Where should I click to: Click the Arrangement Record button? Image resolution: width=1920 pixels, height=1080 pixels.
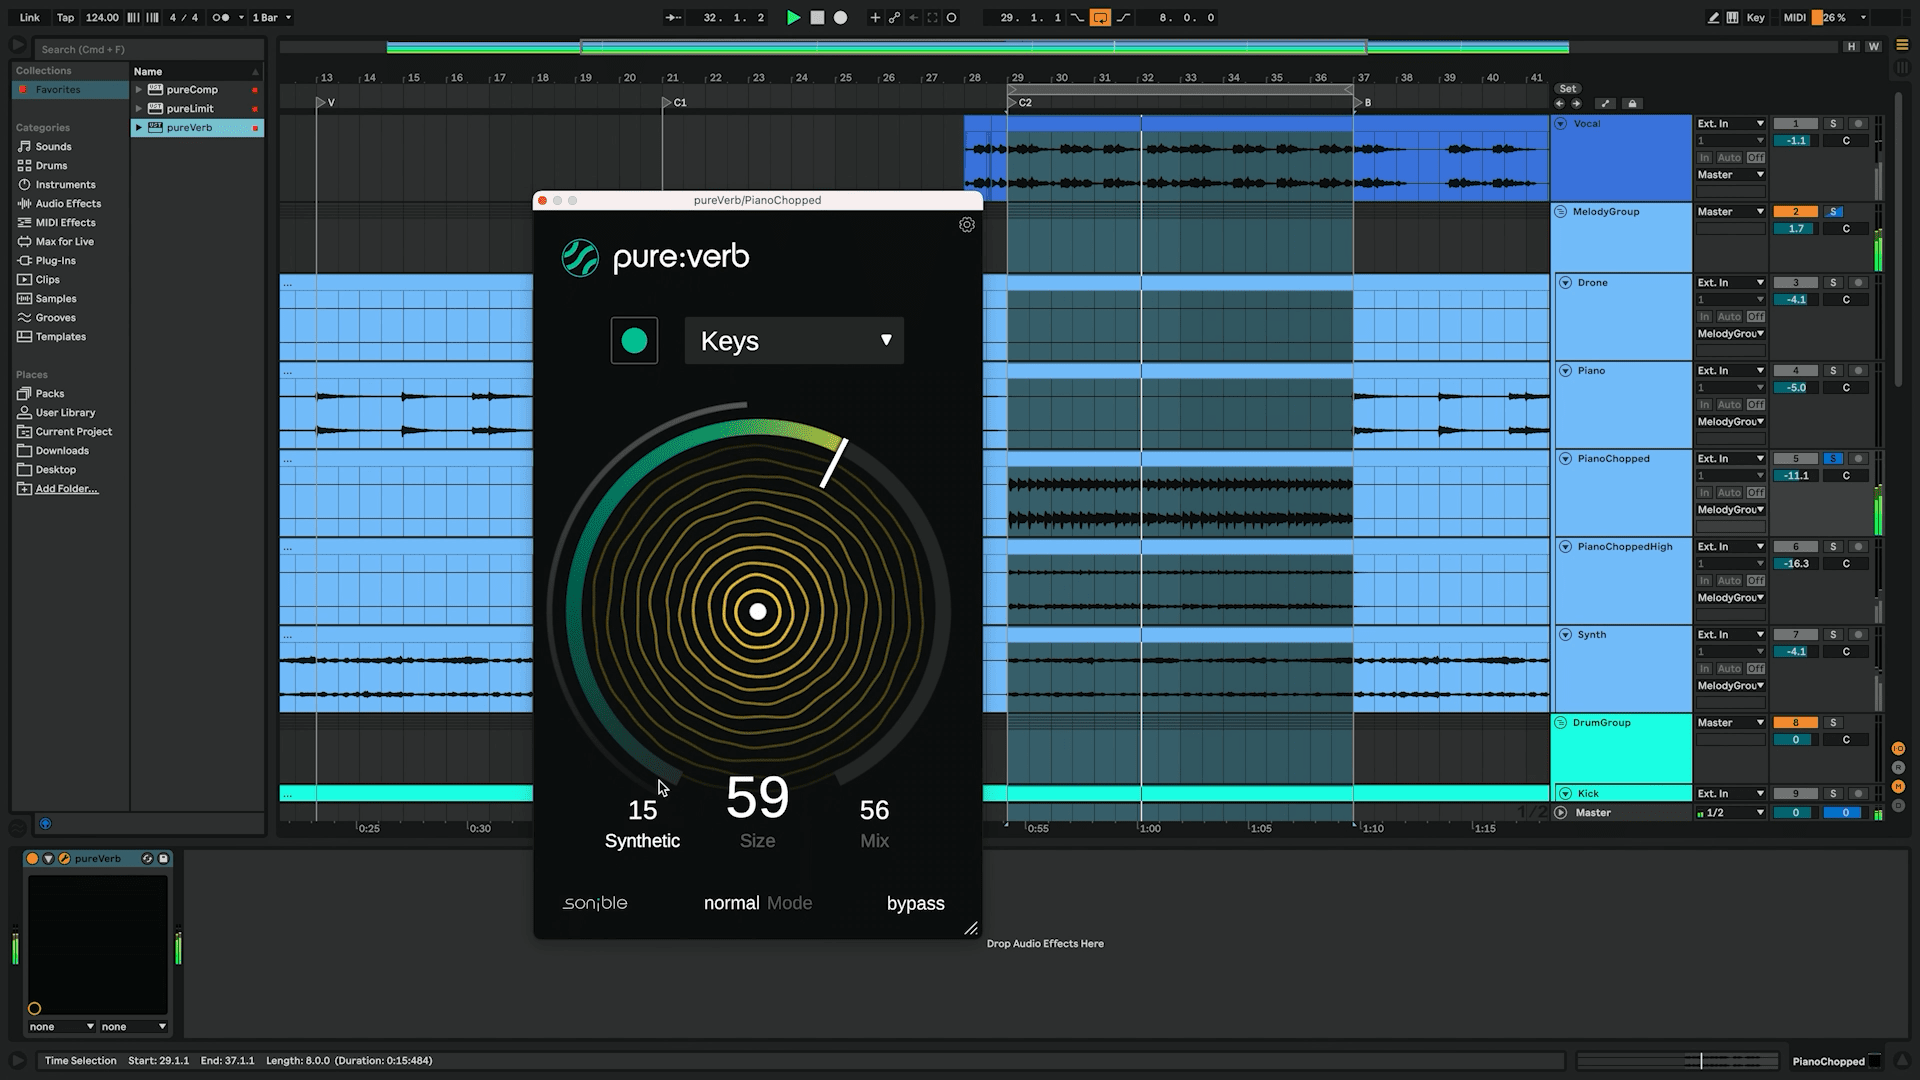coord(841,17)
